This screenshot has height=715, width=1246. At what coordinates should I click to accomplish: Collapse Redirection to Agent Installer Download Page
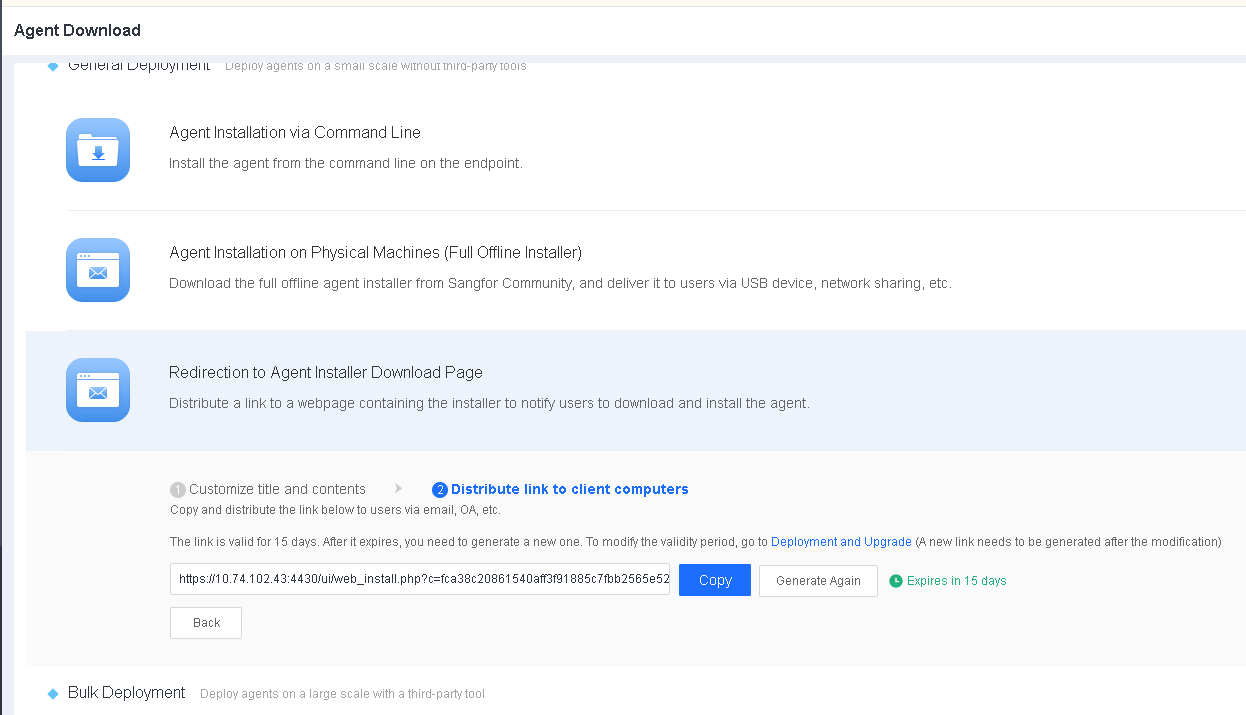pos(325,373)
